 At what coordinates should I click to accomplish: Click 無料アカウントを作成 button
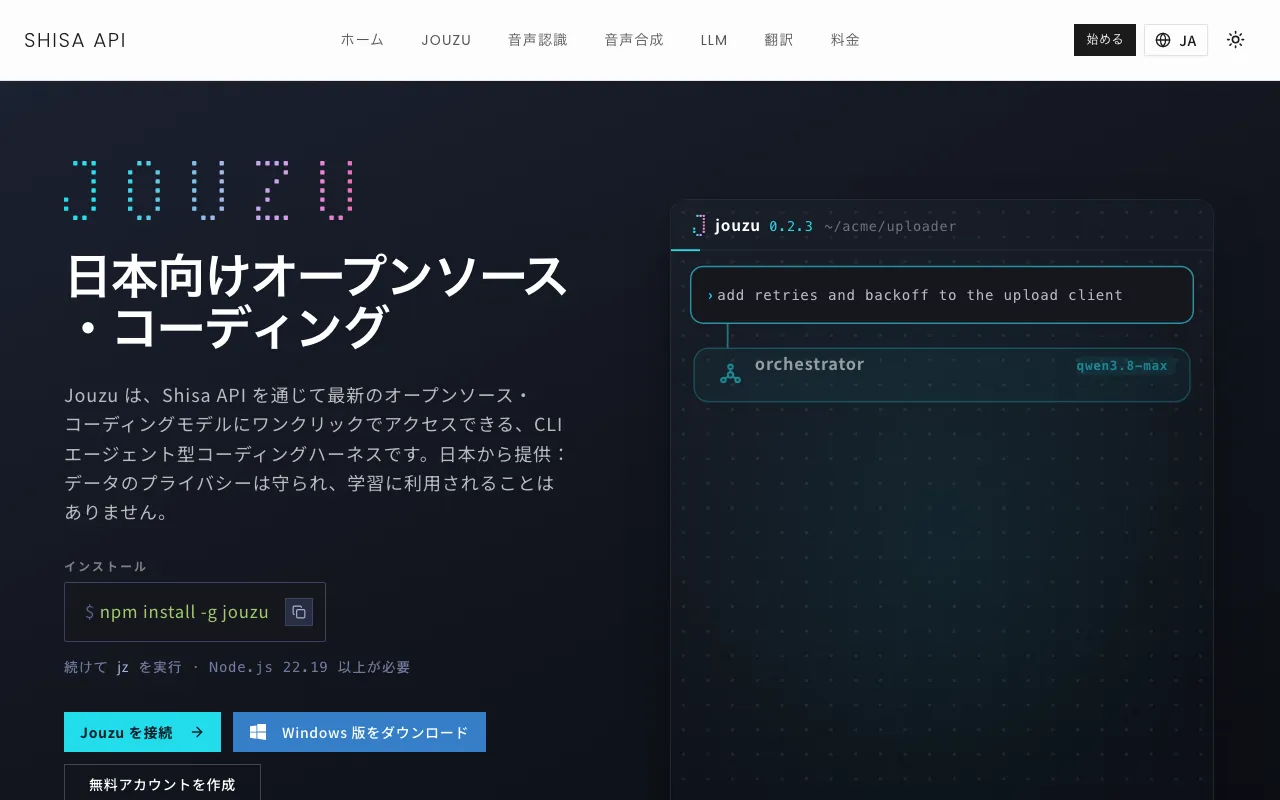coord(162,783)
